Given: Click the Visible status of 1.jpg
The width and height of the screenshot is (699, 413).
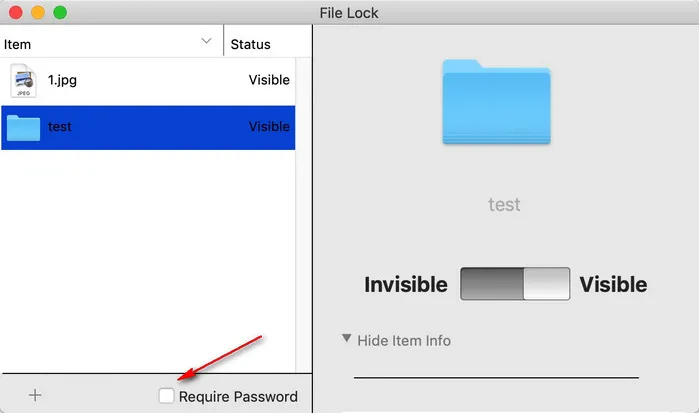Looking at the screenshot, I should coord(269,80).
